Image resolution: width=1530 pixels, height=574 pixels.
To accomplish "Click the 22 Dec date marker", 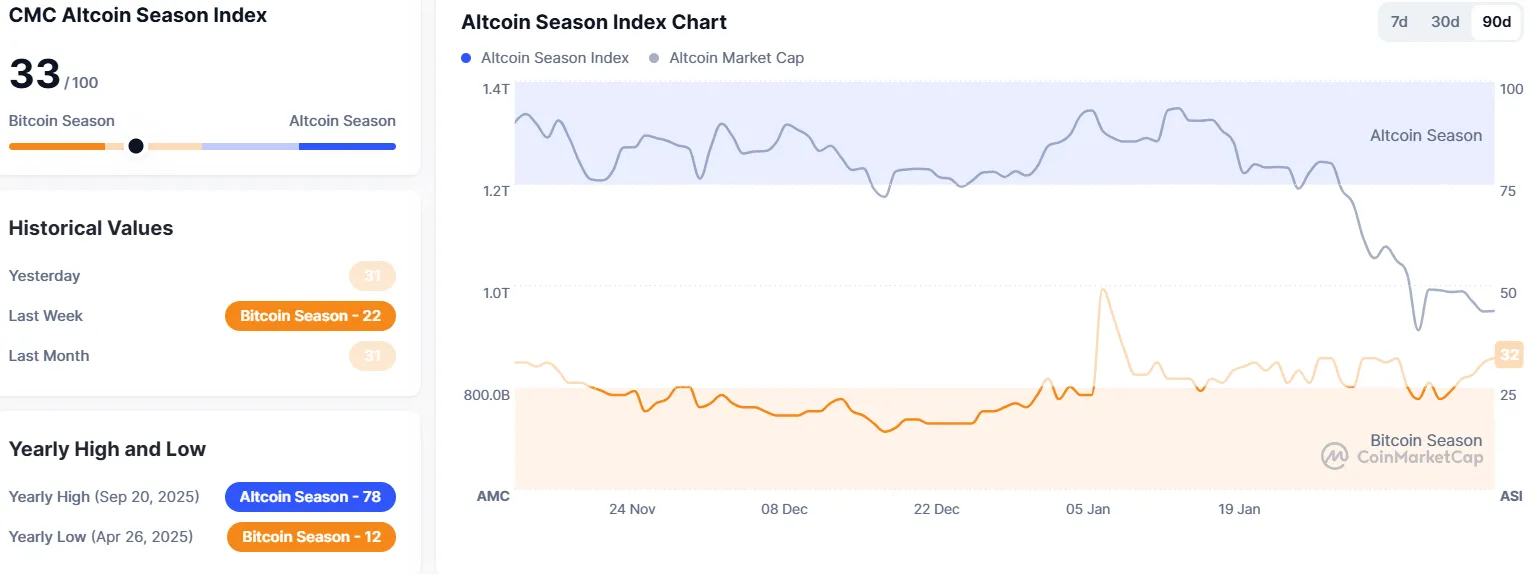I will click(x=936, y=509).
